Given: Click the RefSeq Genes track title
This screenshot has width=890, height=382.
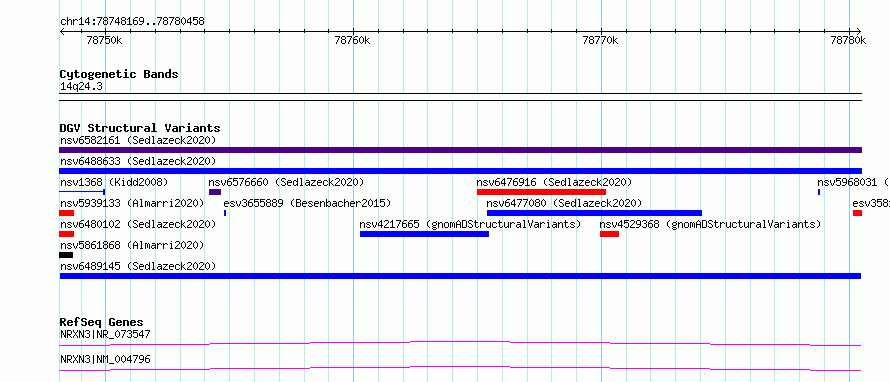Looking at the screenshot, I should pyautogui.click(x=101, y=322).
